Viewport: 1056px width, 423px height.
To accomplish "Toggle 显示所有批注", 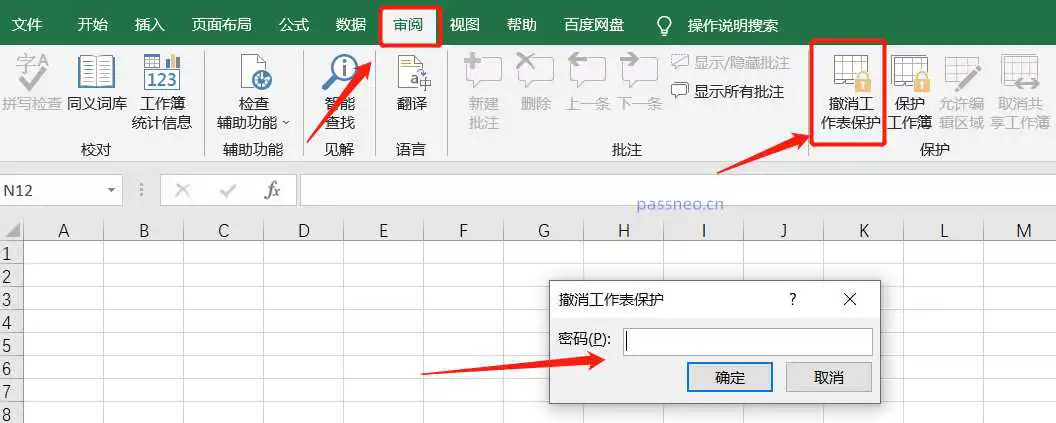I will (x=727, y=91).
